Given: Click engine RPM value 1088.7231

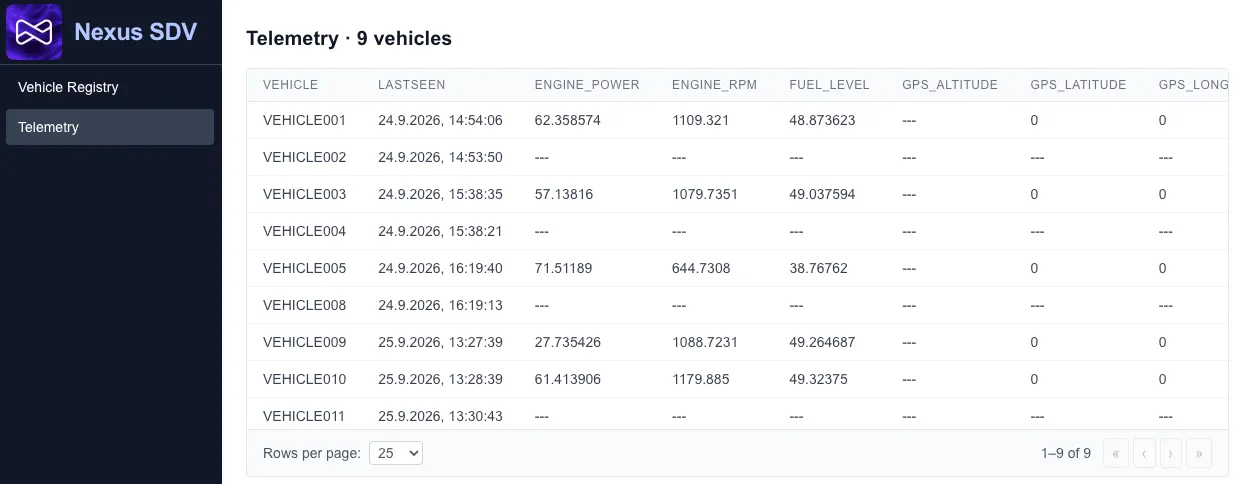Looking at the screenshot, I should 705,342.
